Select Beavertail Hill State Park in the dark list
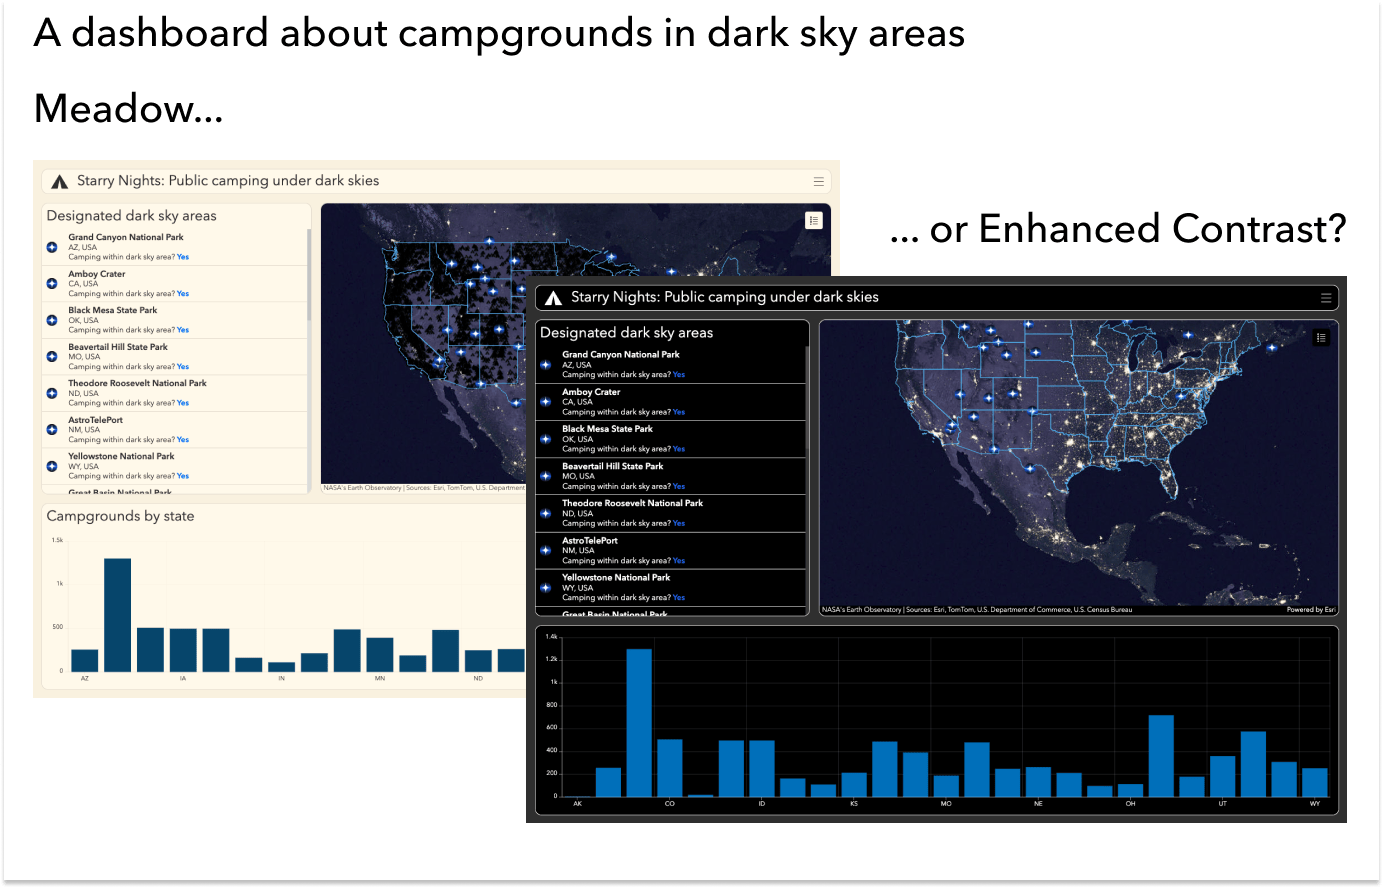The height and width of the screenshot is (888, 1383). [671, 476]
